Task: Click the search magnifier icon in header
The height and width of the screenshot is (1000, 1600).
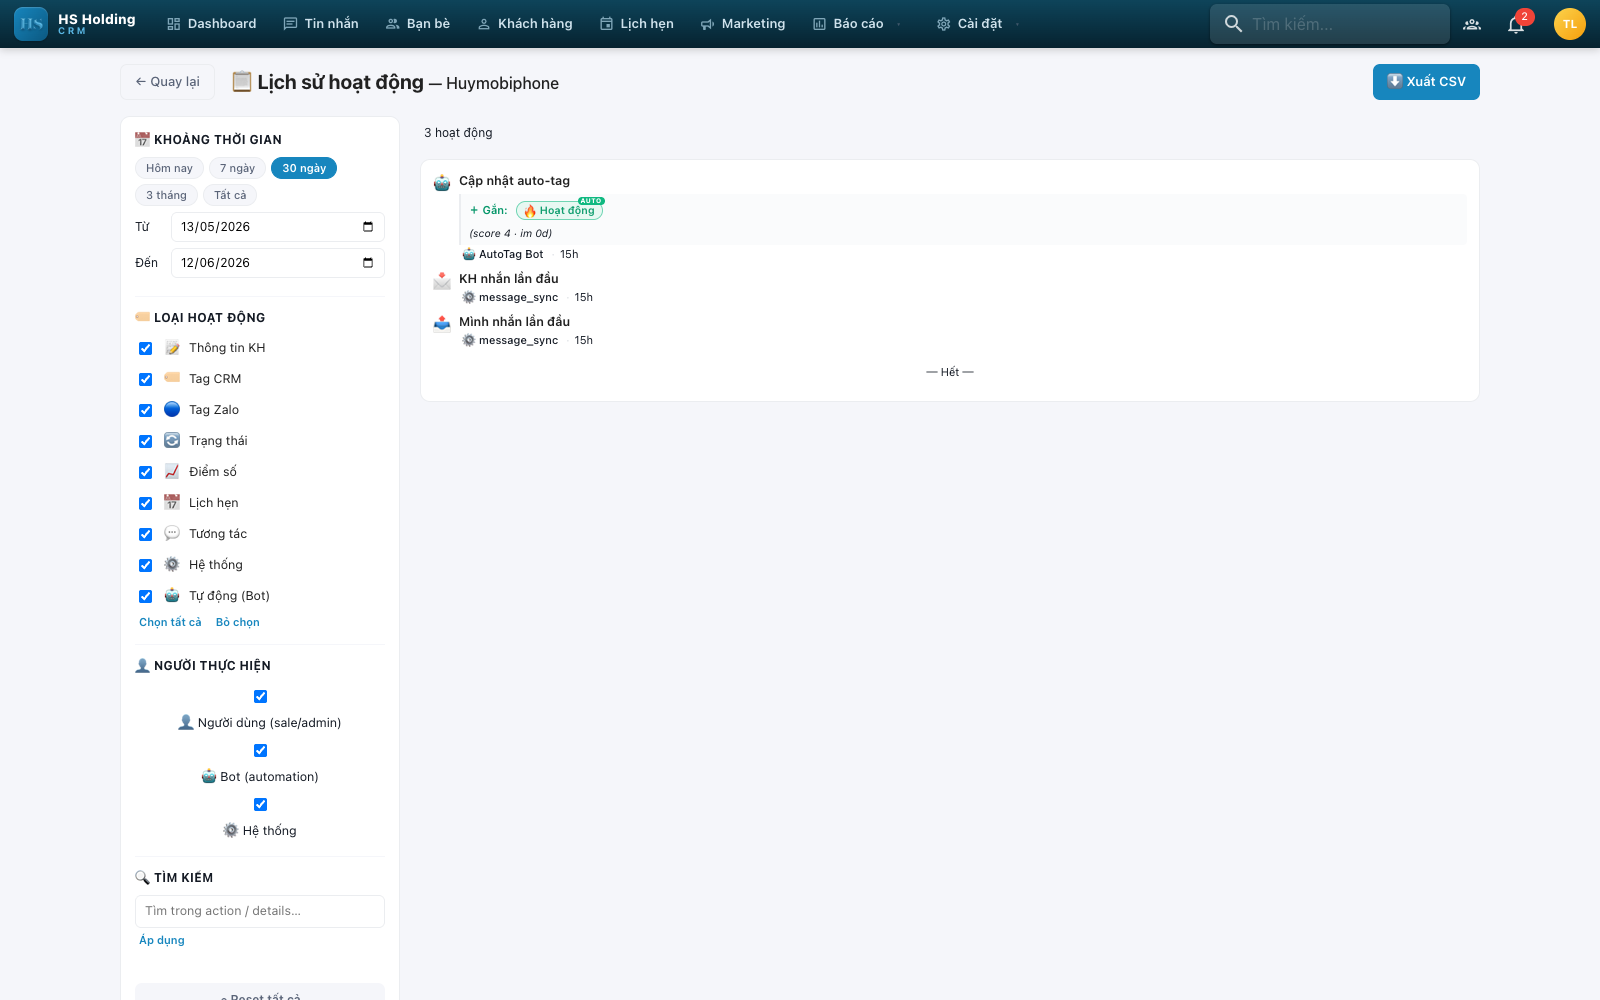Action: [1233, 24]
